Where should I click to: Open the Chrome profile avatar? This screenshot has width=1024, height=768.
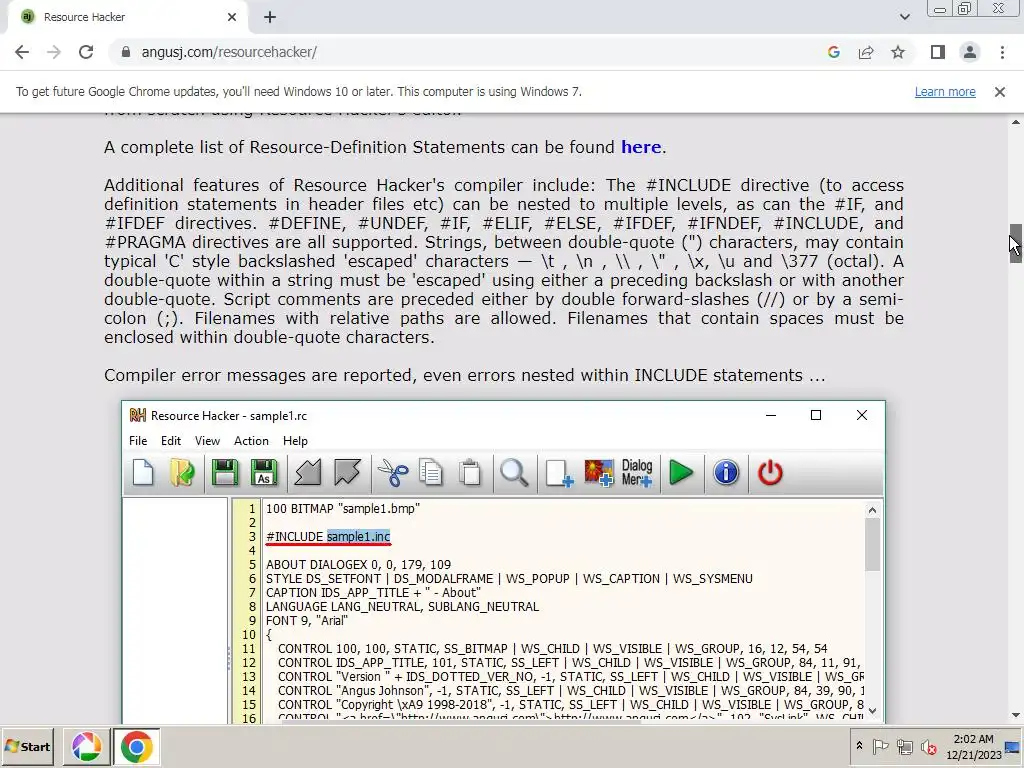click(x=970, y=52)
